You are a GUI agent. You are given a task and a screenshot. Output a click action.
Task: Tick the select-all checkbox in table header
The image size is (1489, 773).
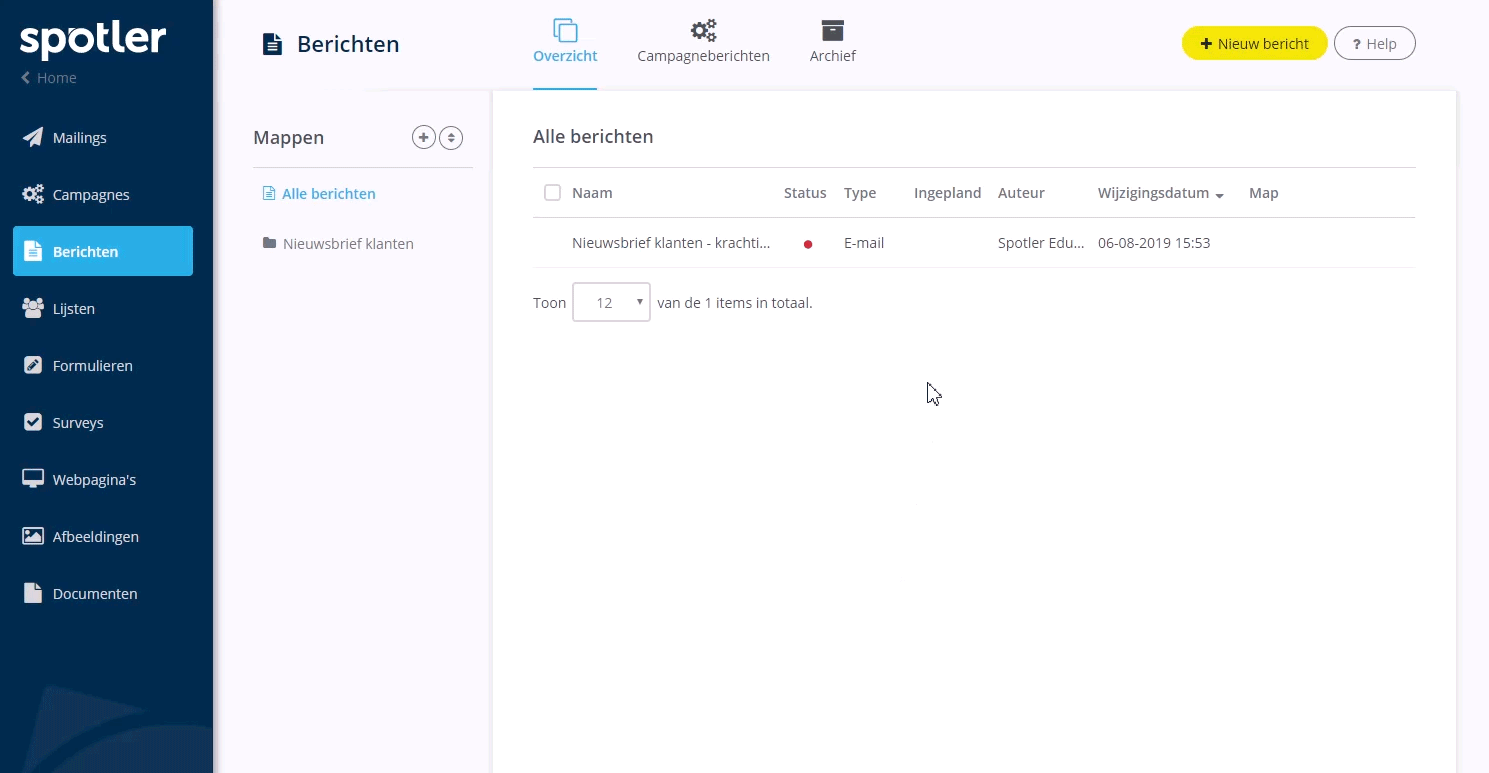coord(552,192)
